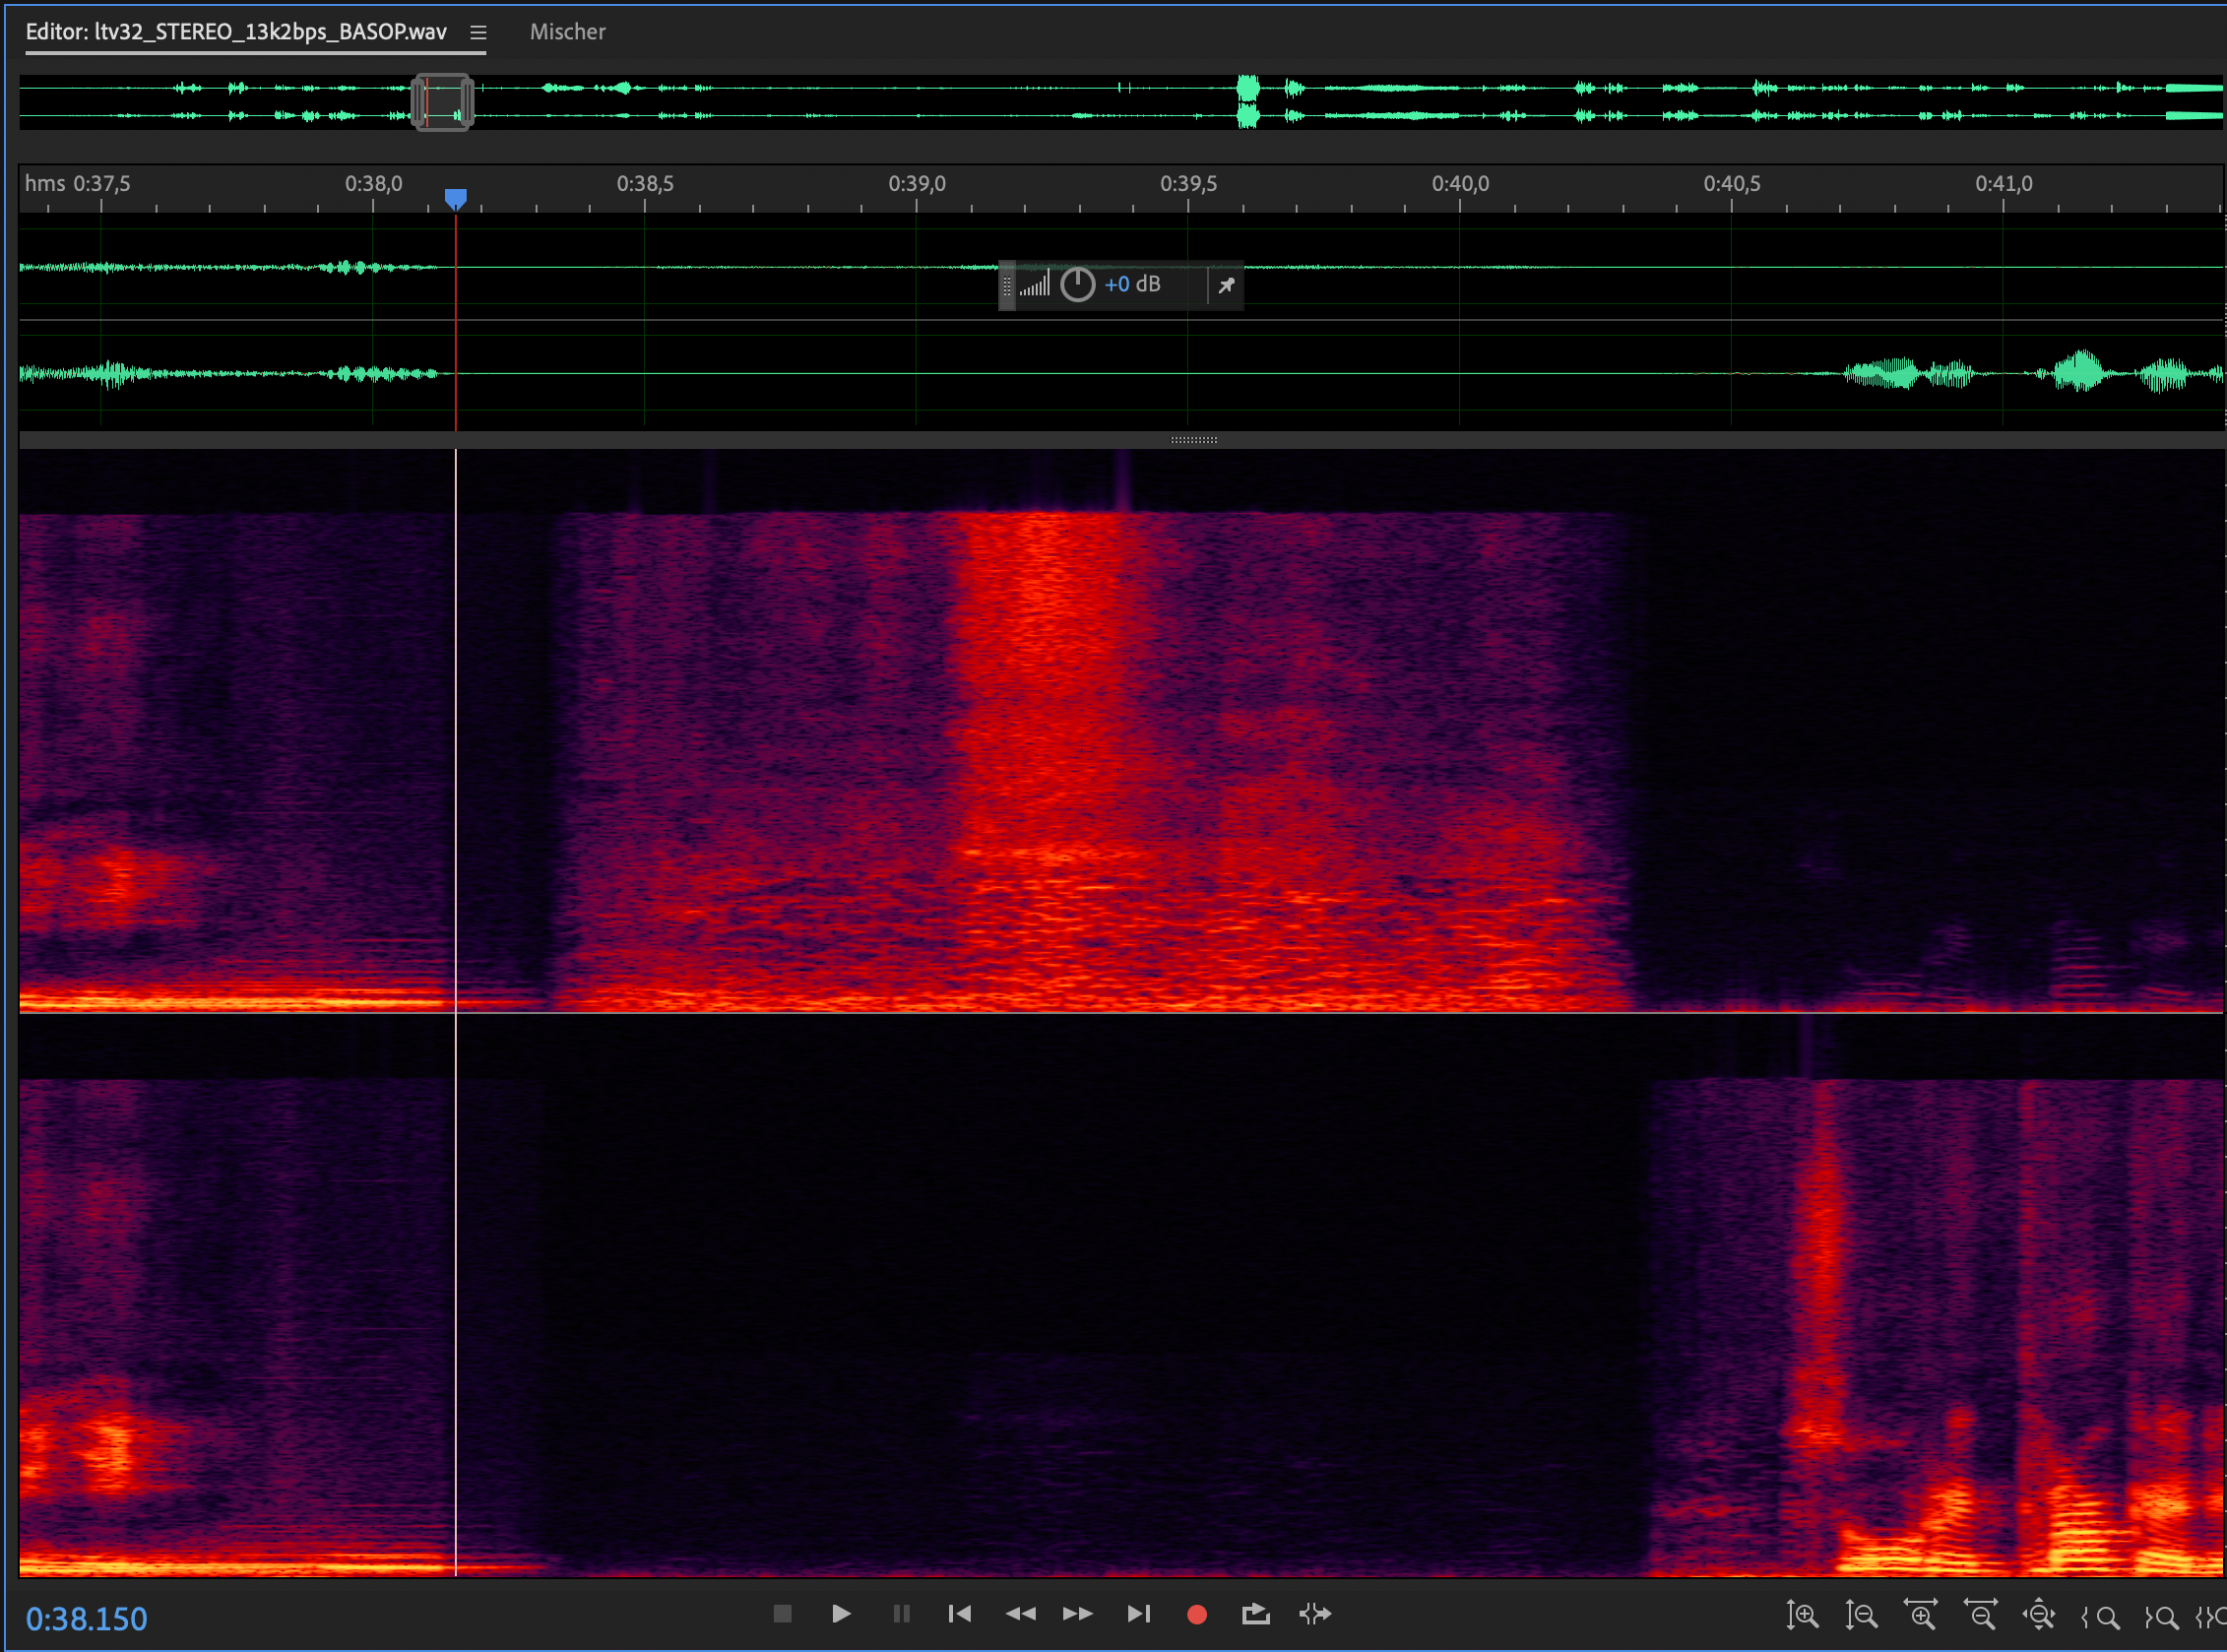Zoom in amplitude icon

point(1802,1615)
